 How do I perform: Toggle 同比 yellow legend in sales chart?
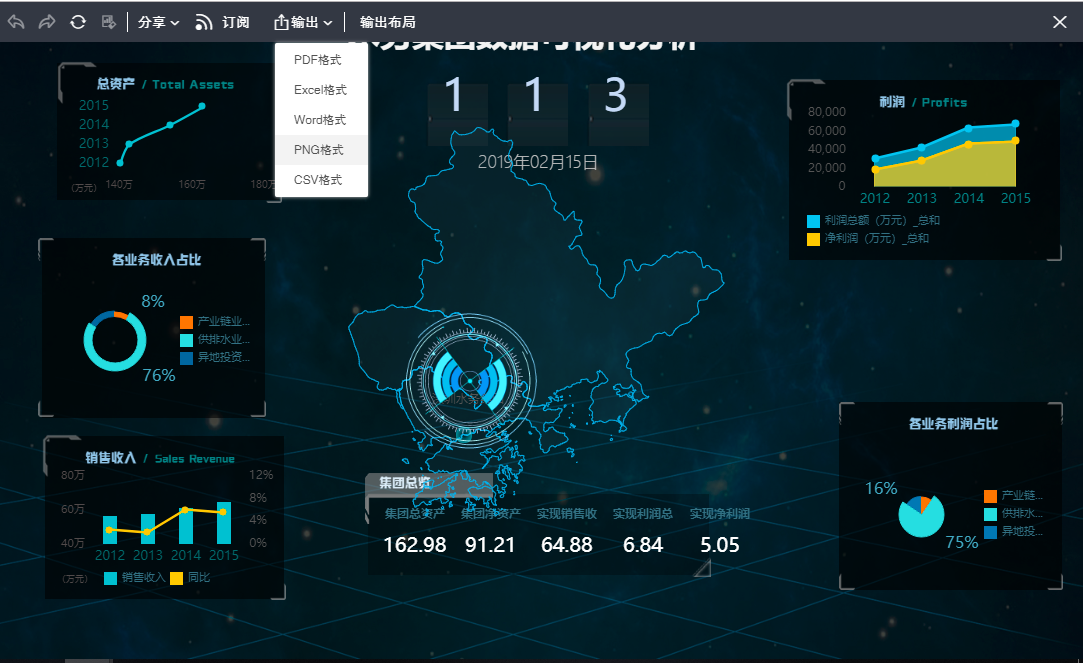[176, 578]
